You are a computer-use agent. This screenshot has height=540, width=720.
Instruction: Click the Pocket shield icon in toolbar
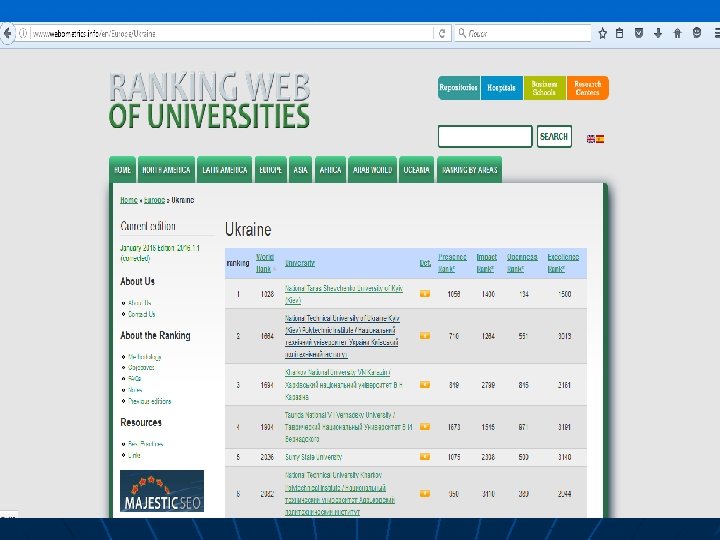639,33
